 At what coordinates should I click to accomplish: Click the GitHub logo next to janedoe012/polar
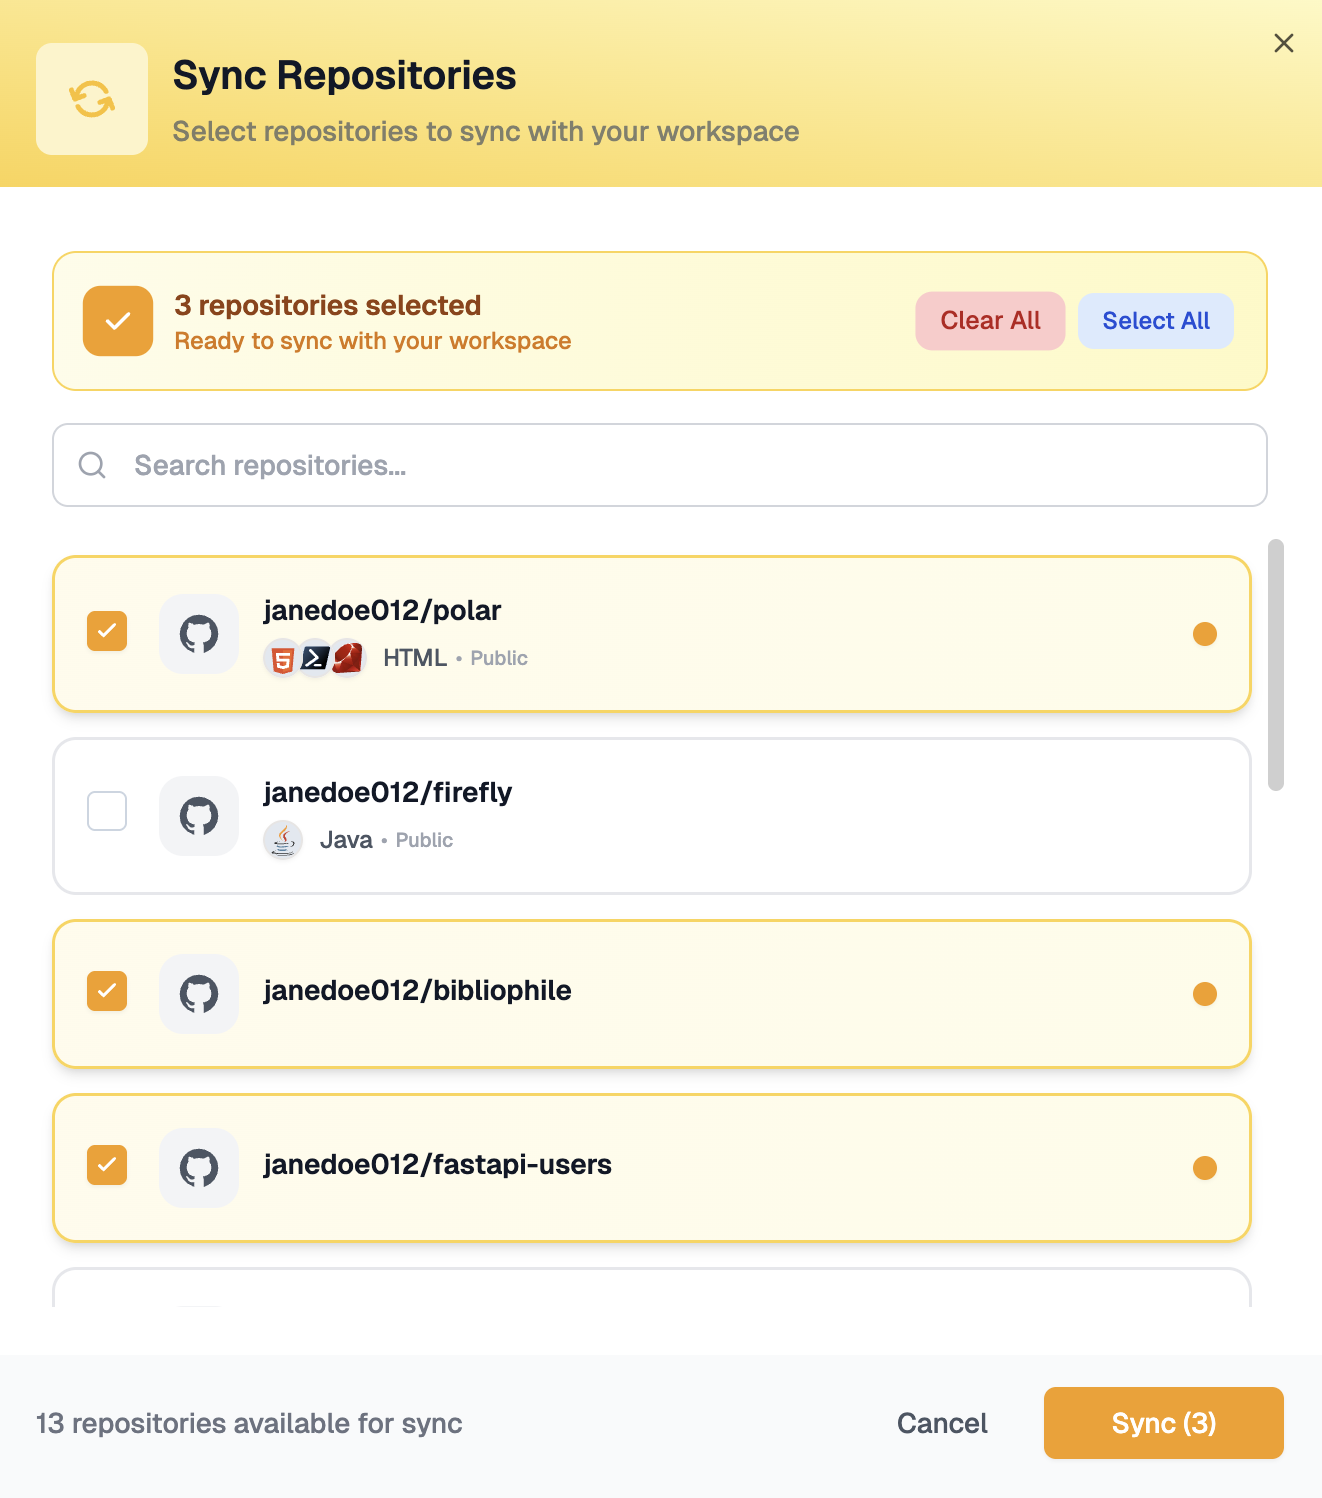pyautogui.click(x=198, y=633)
